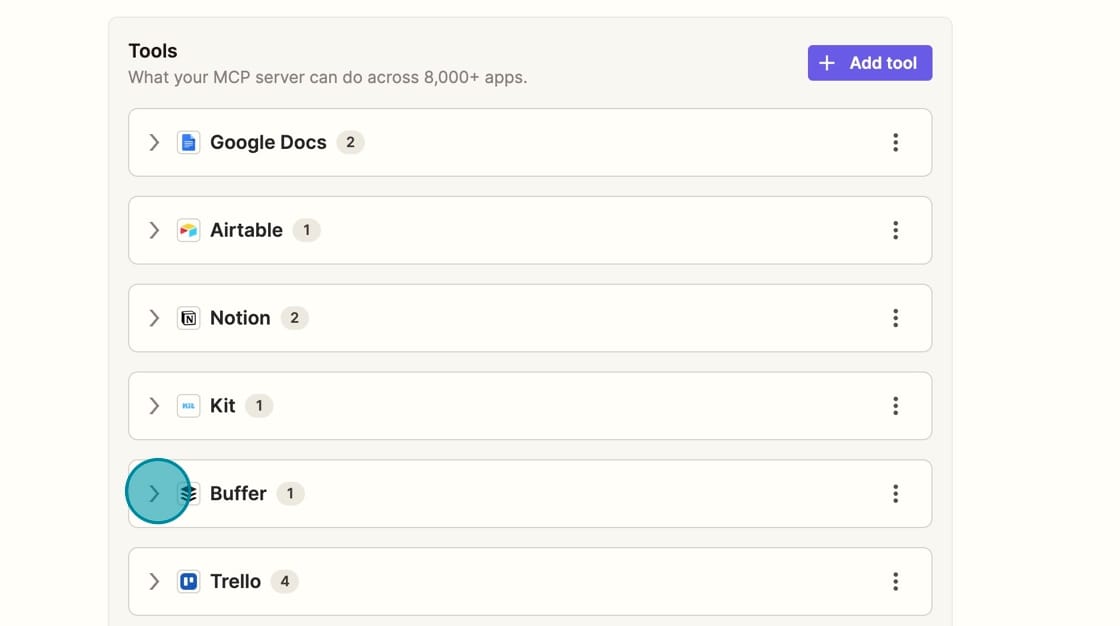Click the Airtable label
The image size is (1120, 626).
(x=246, y=230)
